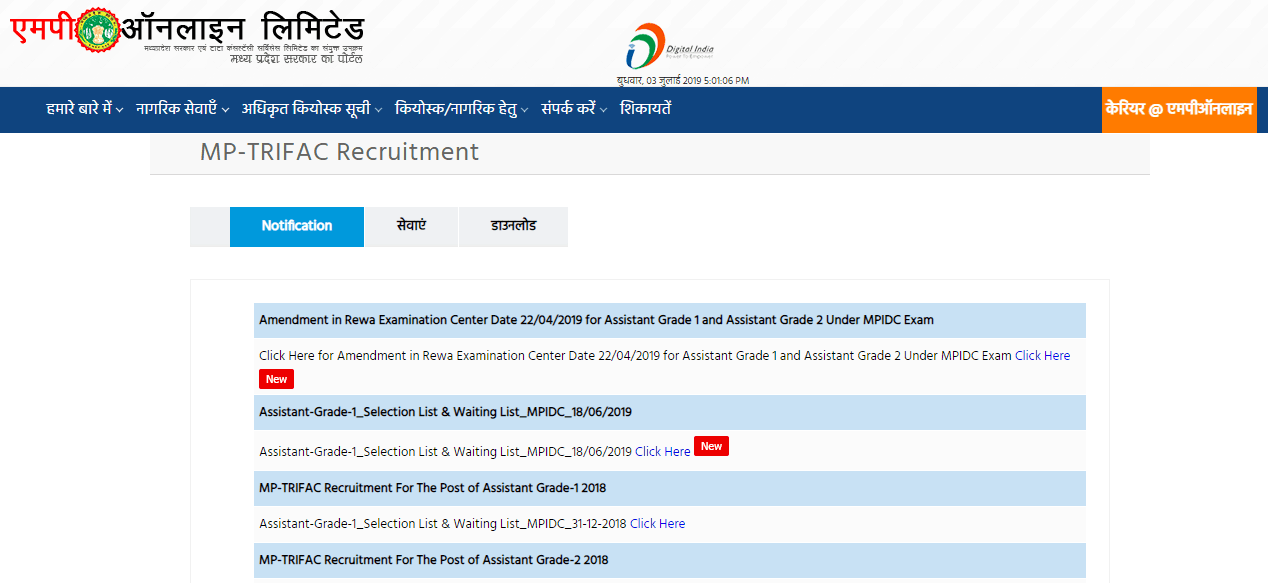Open the शिकायतें menu item
The width and height of the screenshot is (1268, 583).
coord(645,109)
